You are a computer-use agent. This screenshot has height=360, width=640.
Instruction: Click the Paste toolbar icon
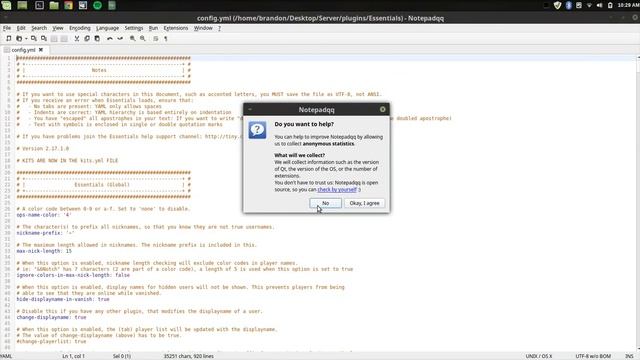pyautogui.click(x=97, y=38)
